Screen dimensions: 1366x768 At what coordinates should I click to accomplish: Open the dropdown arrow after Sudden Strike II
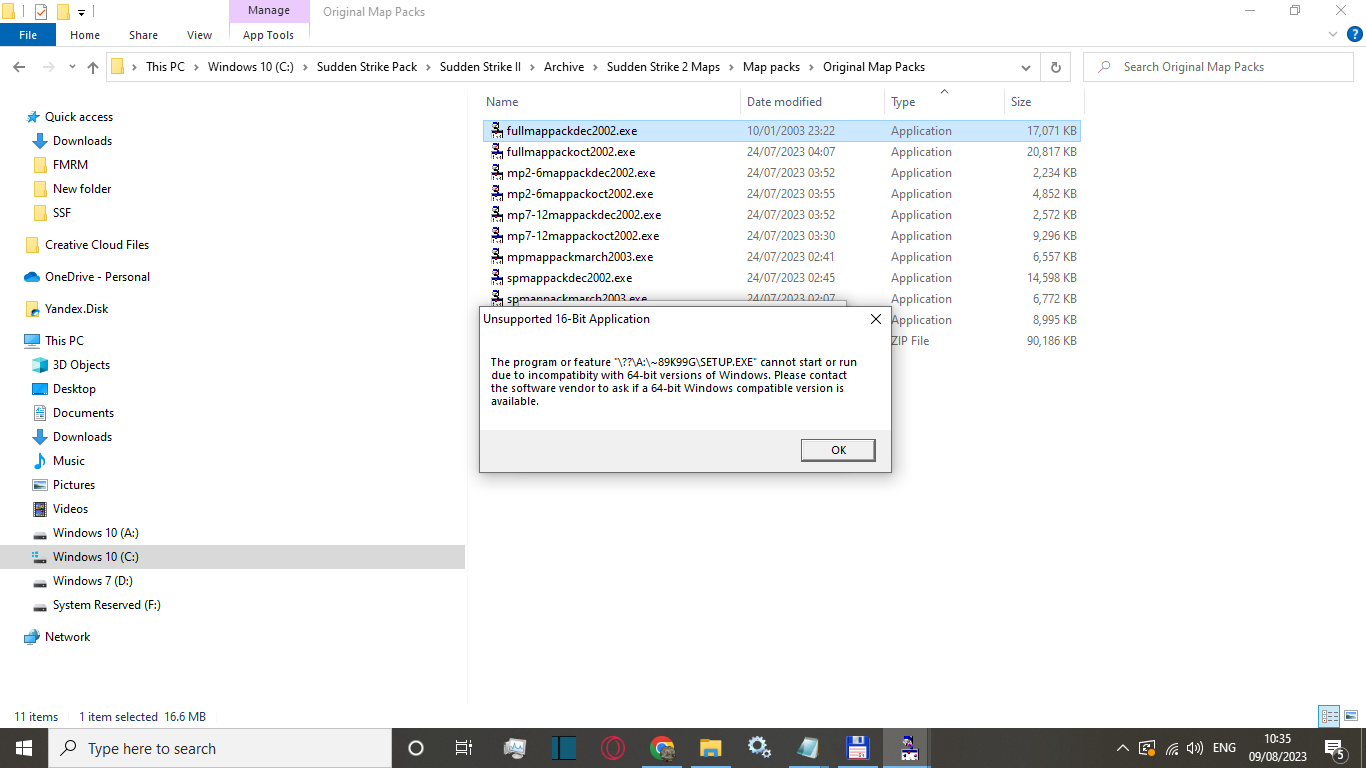[x=532, y=67]
